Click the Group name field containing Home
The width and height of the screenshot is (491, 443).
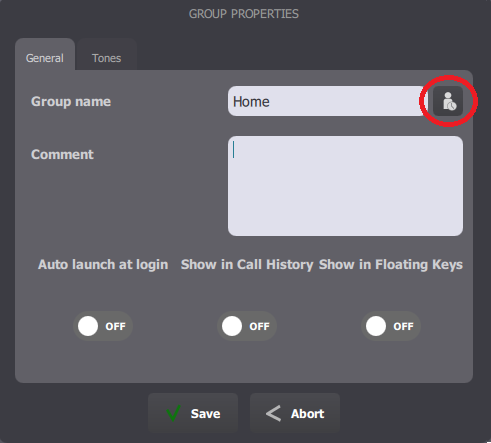click(328, 101)
